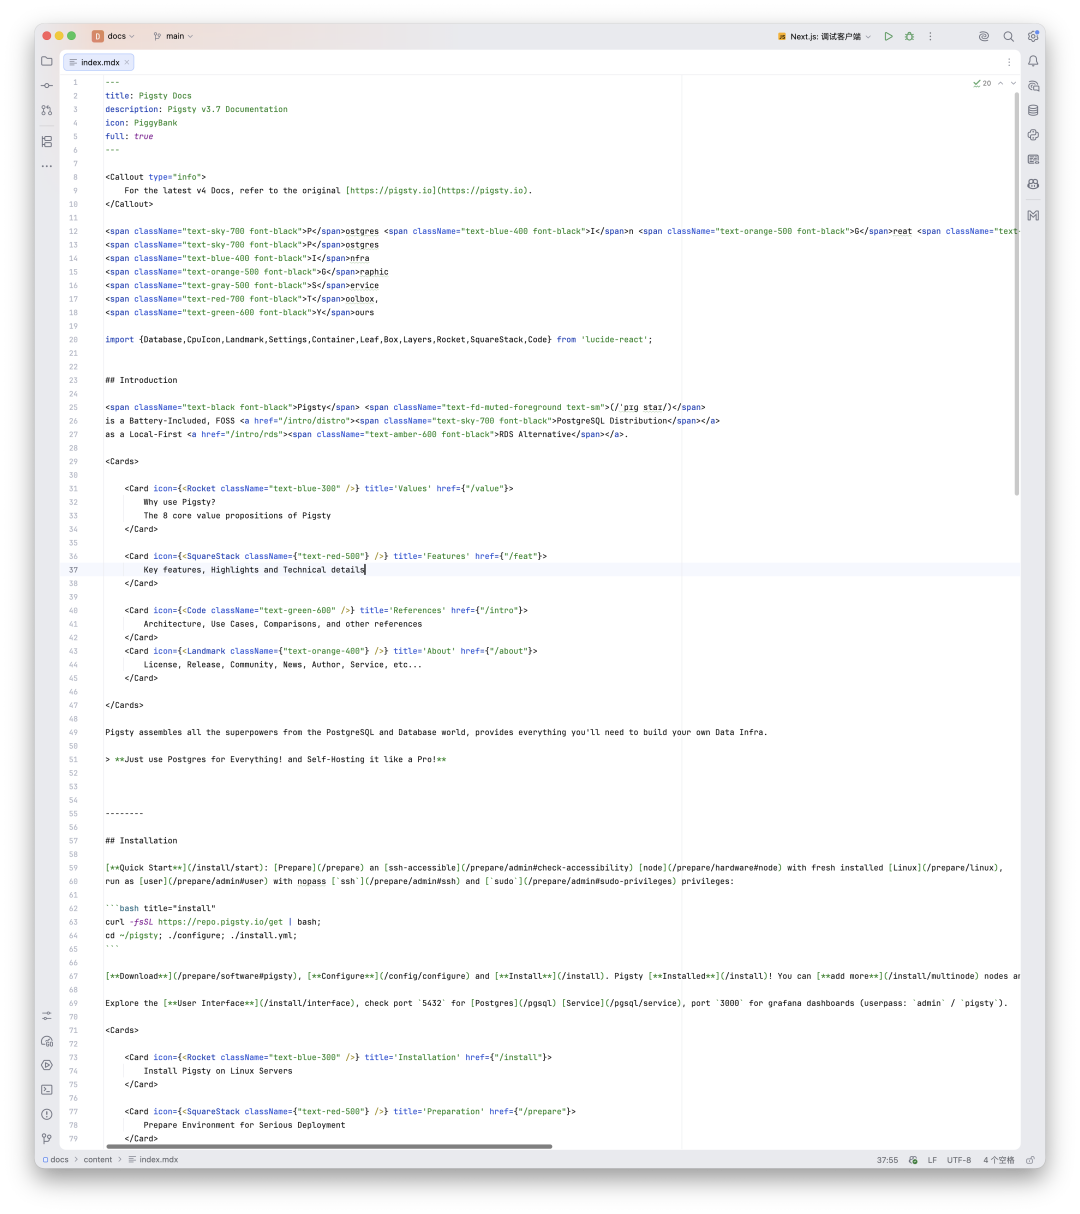
Task: Change the UTF-8 file encoding
Action: 959,1160
